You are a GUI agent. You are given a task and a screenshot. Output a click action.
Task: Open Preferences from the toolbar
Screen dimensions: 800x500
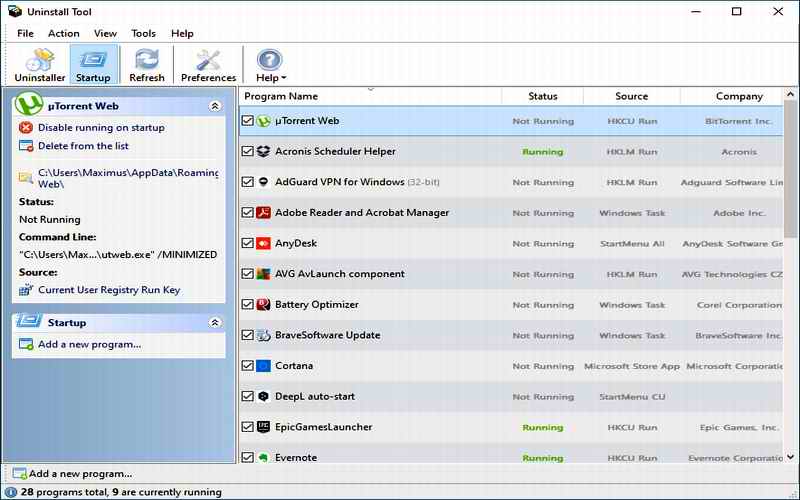pos(208,65)
